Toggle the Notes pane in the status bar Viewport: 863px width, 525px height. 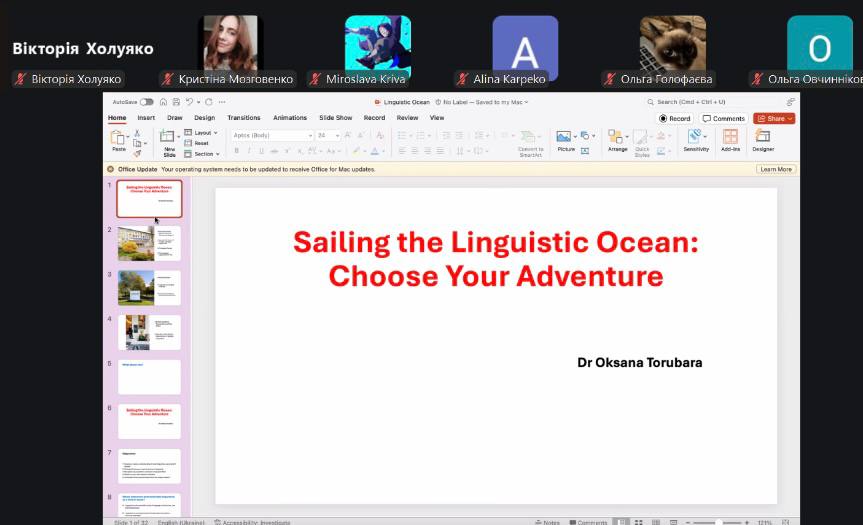(546, 522)
